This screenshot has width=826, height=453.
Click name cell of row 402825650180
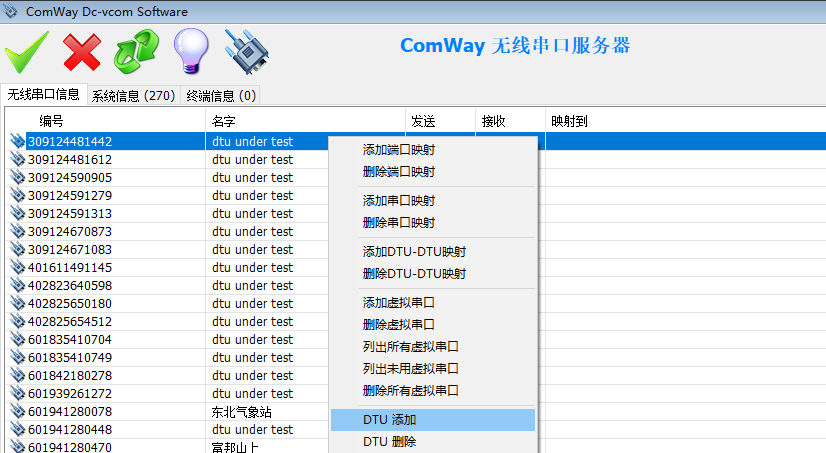click(252, 303)
